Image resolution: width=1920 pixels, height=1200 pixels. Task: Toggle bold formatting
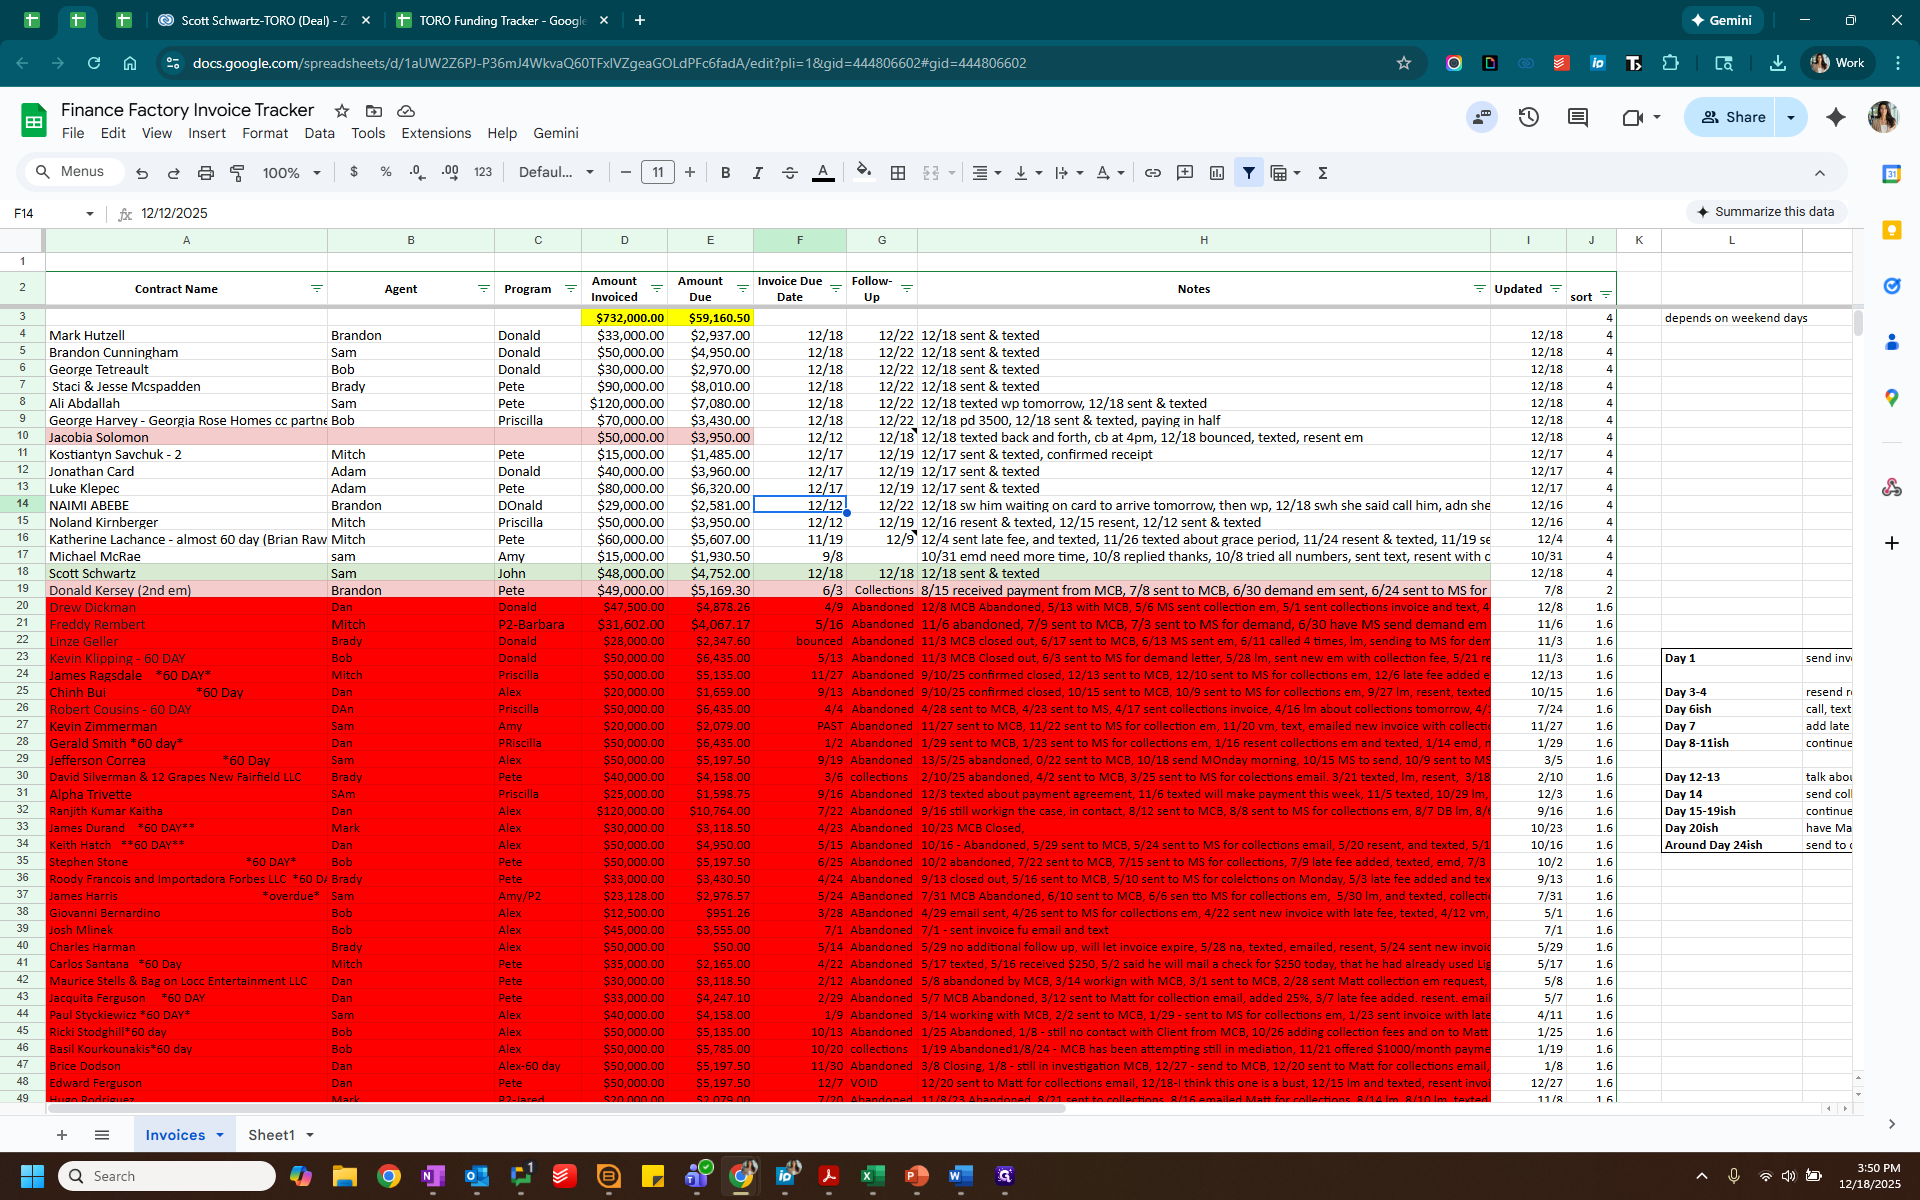click(726, 173)
